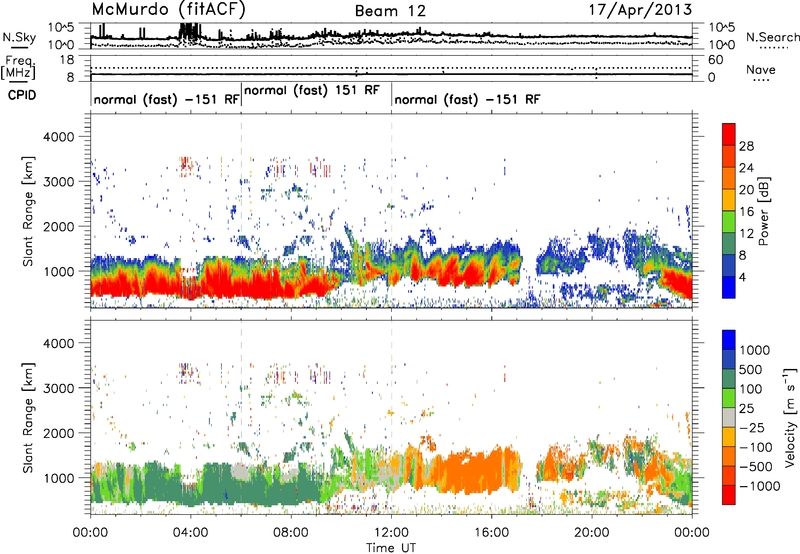Click the "Velocity [m s-1]" colorbar label
Screen dimensions: 800x554
[x=790, y=417]
